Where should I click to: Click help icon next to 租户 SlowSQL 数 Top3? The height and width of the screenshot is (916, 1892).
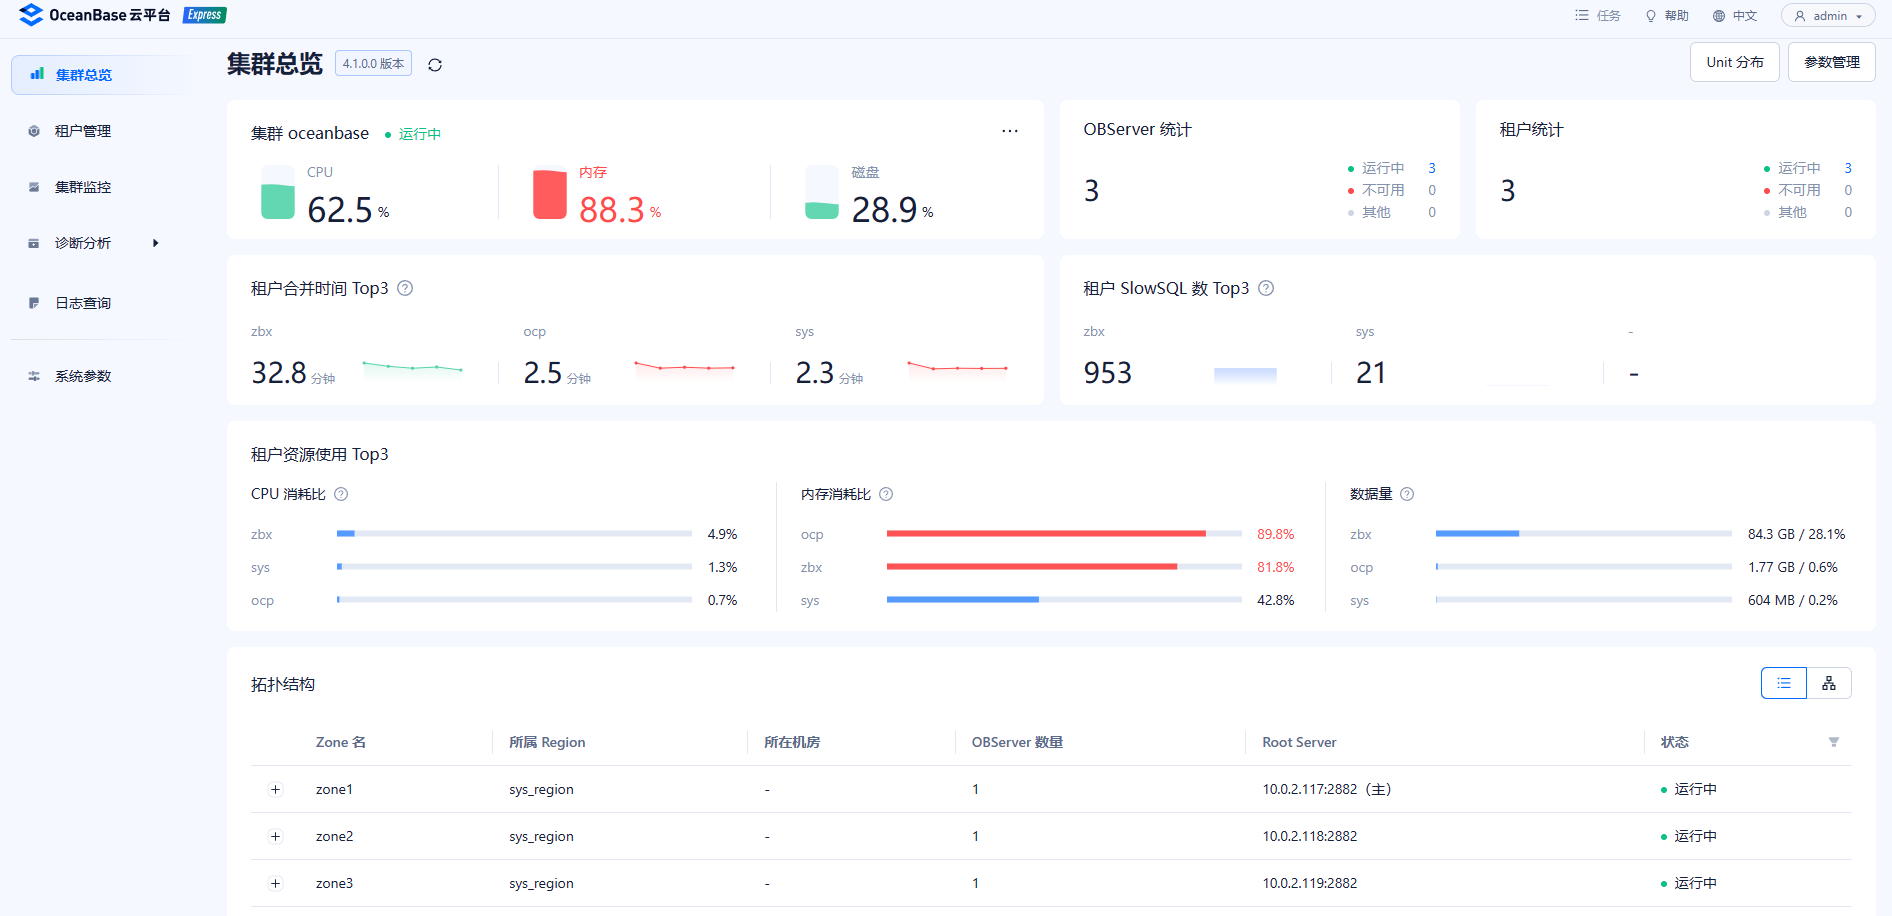point(1266,288)
